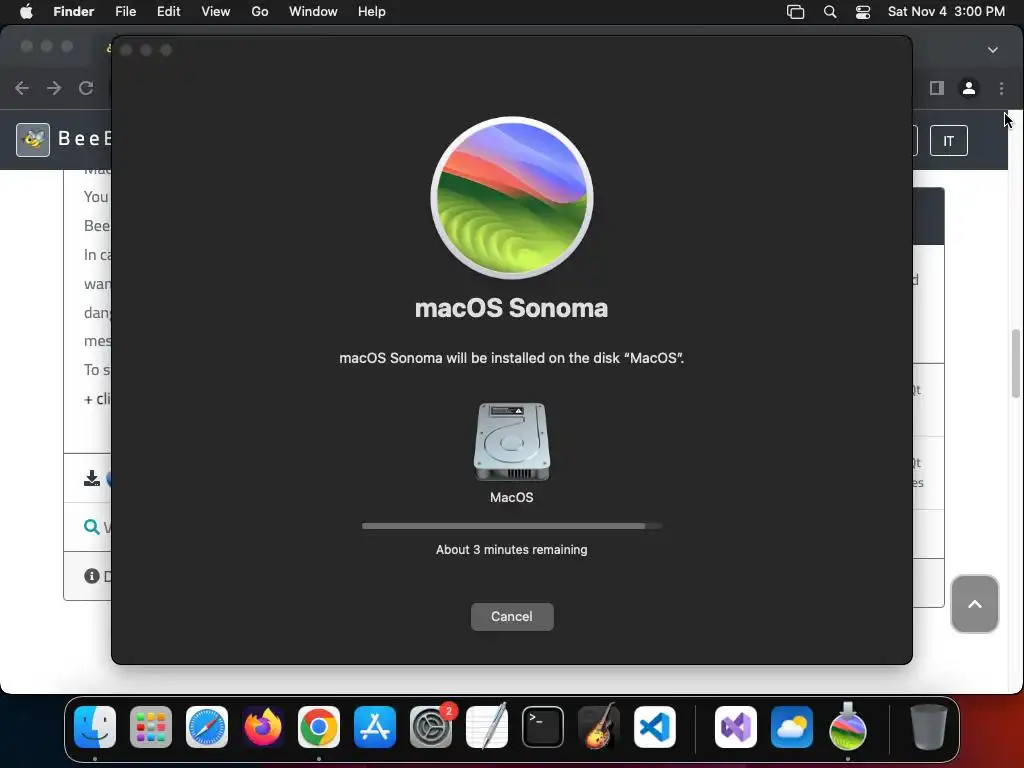Click the scroll-to-top arrow button
This screenshot has width=1024, height=768.
pyautogui.click(x=974, y=604)
